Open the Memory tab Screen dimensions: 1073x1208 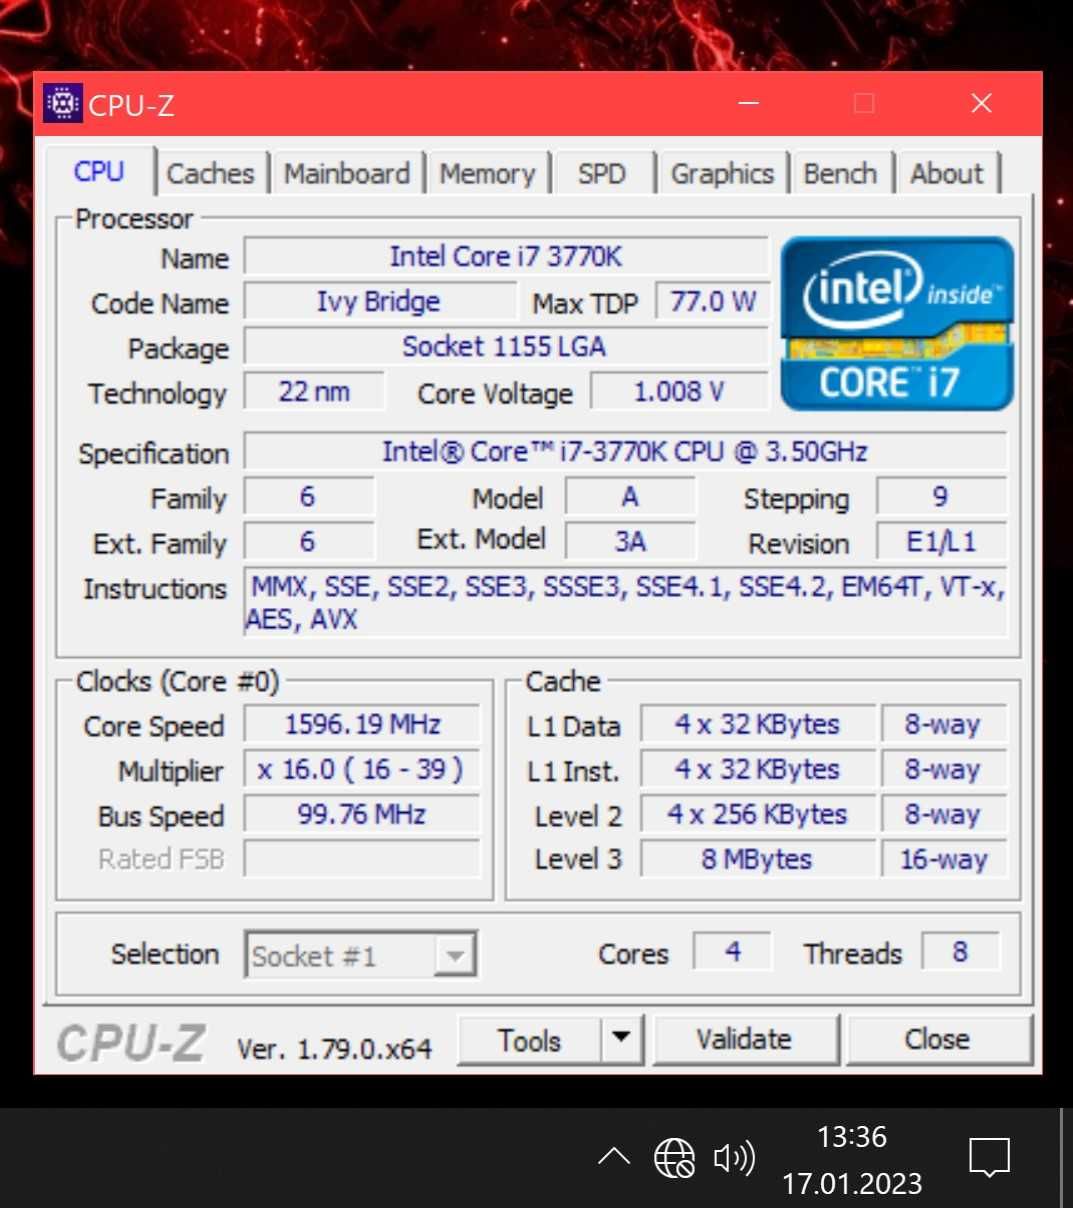tap(487, 173)
